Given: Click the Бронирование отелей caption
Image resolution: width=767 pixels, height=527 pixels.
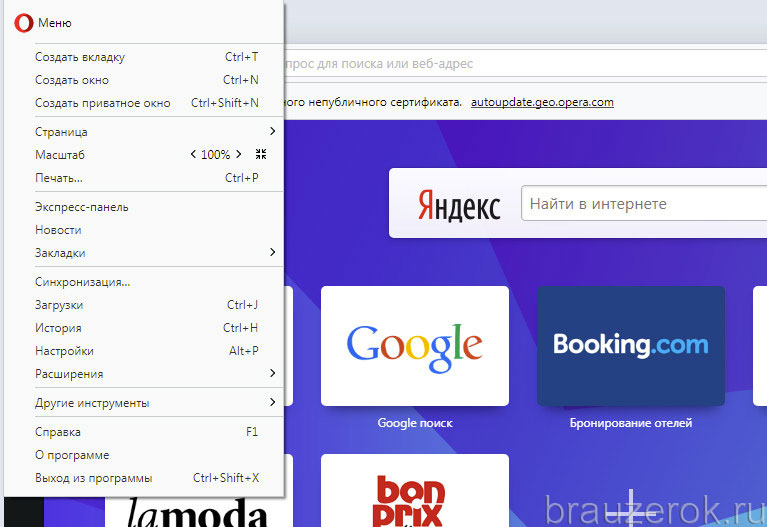Looking at the screenshot, I should click(x=631, y=423).
